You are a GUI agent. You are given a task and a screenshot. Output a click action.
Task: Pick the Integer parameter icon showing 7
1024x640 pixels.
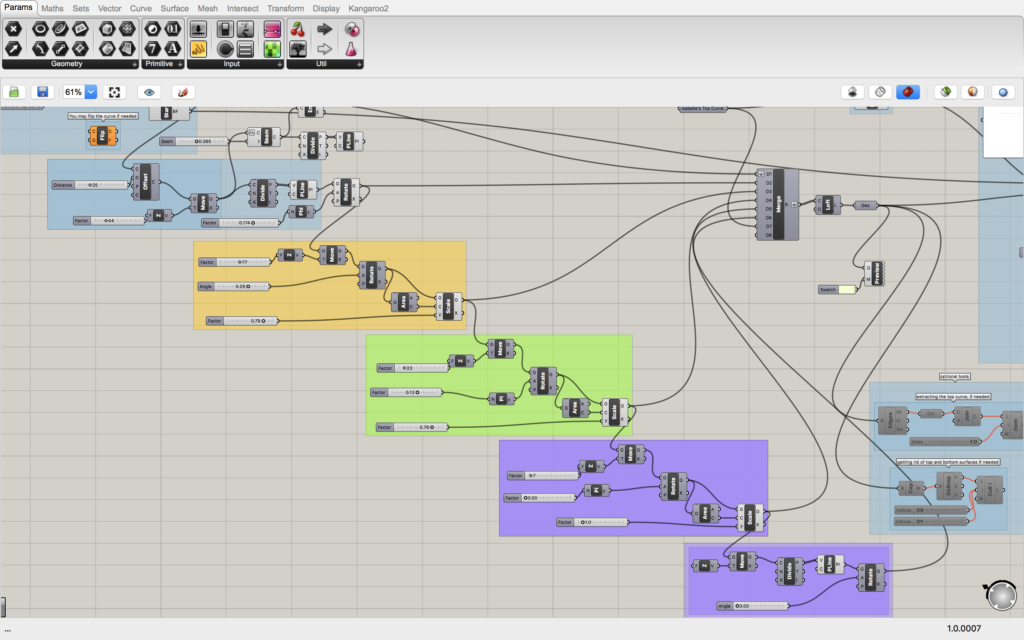tap(152, 48)
